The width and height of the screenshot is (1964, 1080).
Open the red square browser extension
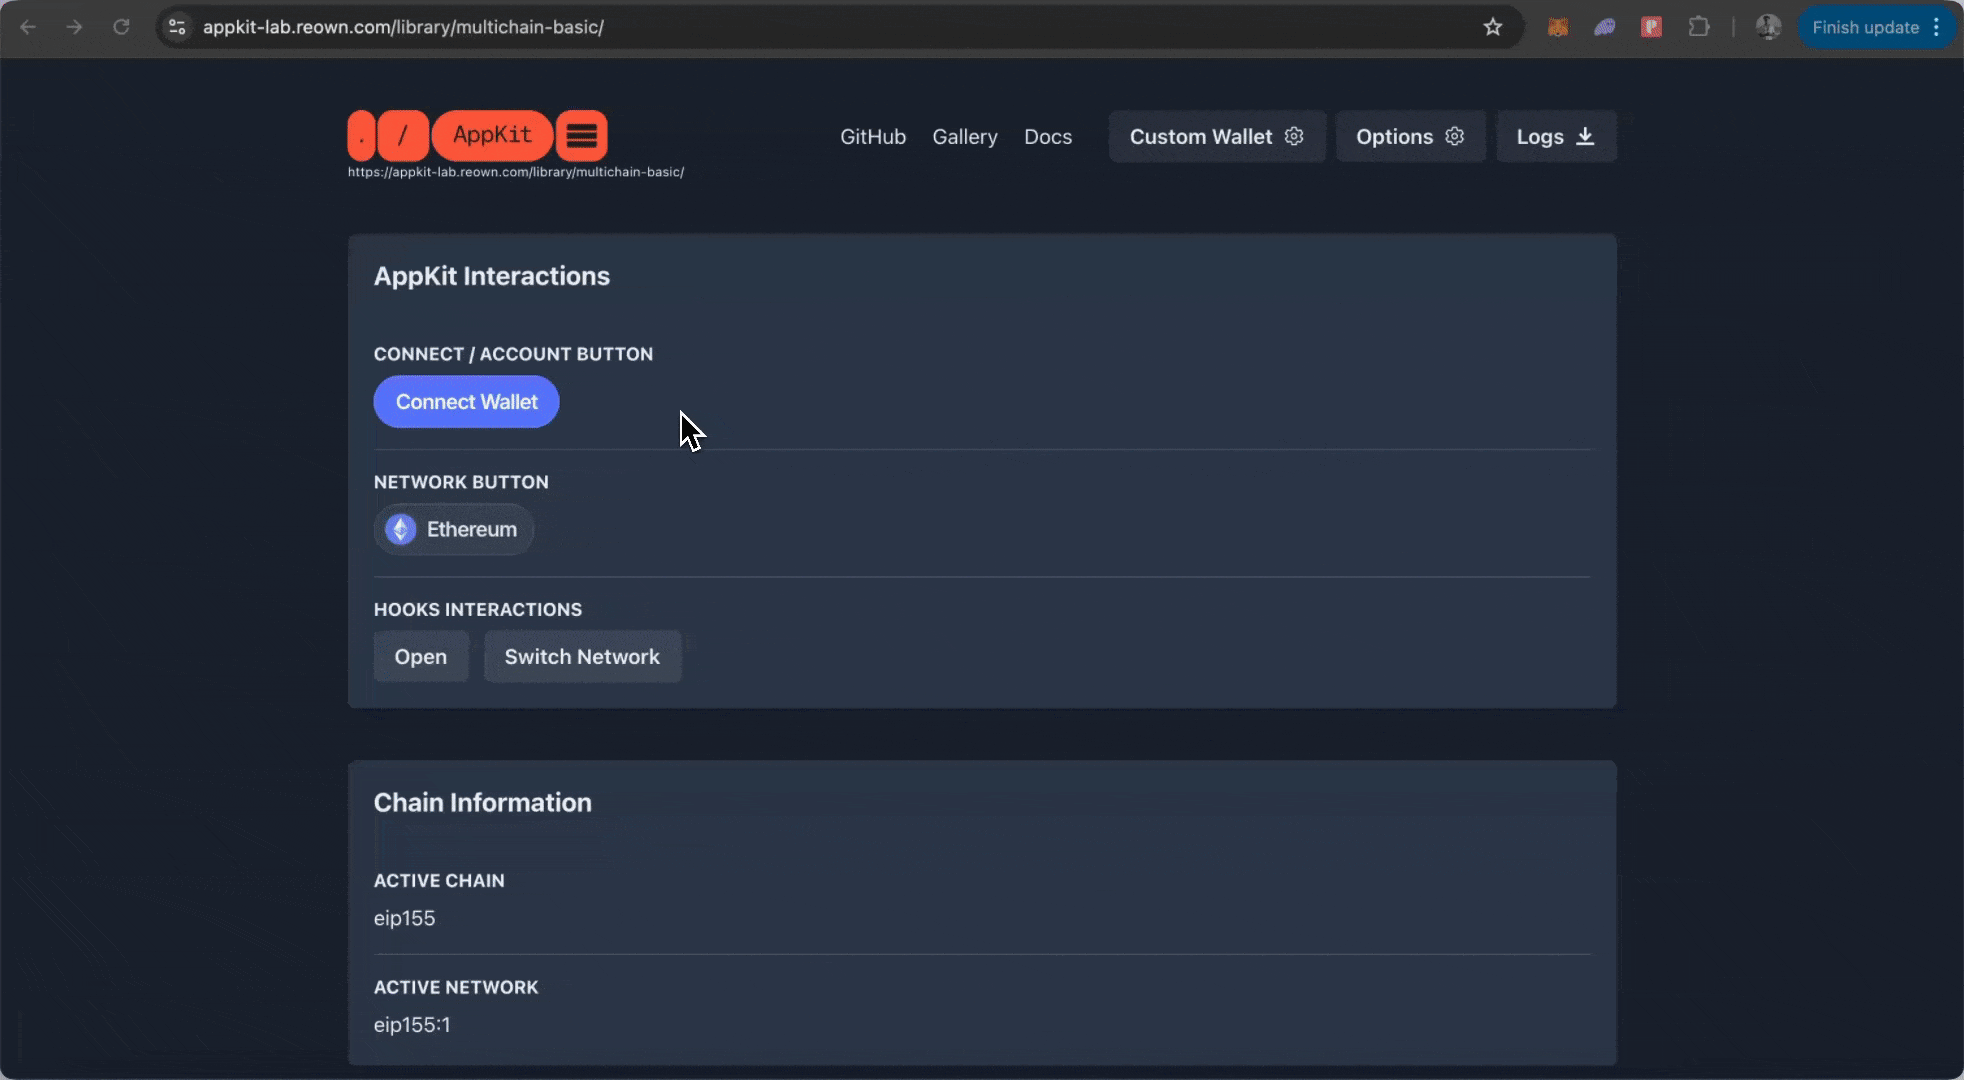tap(1651, 27)
